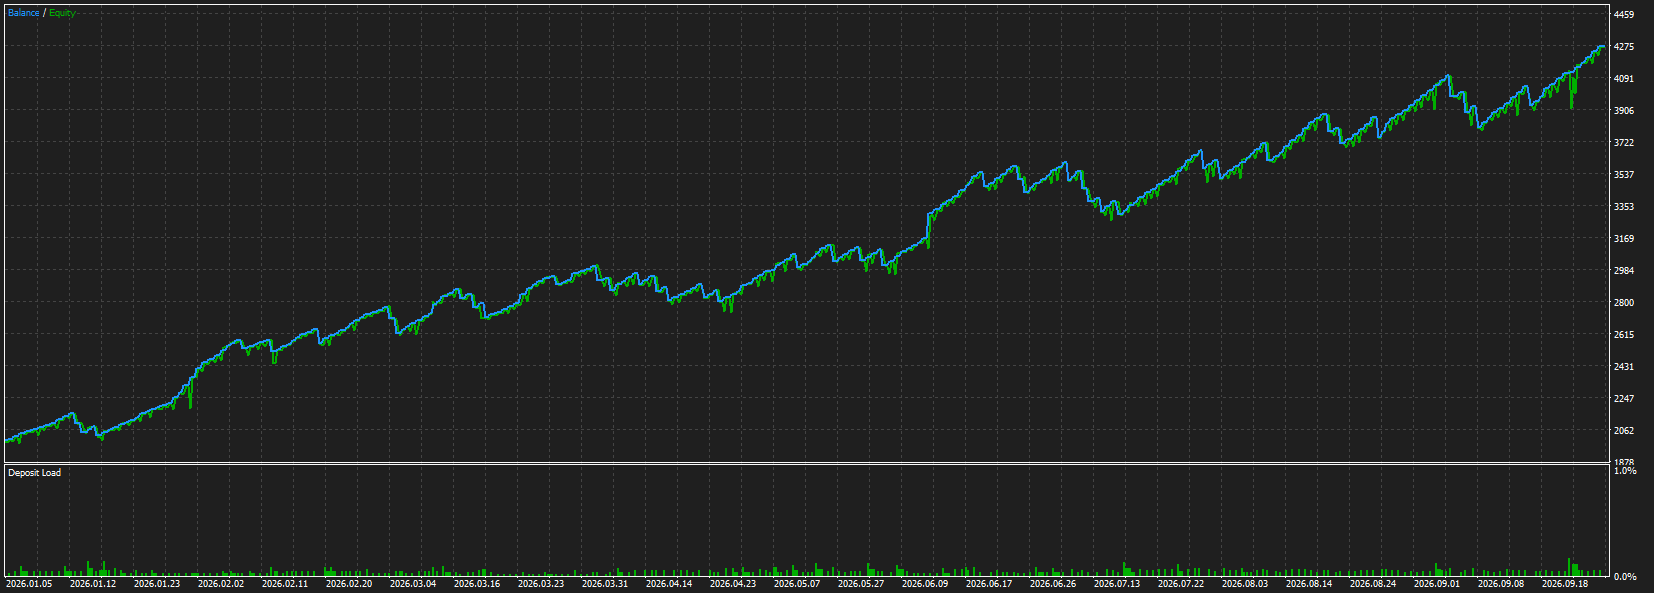Select the 2062 axis value

click(x=1624, y=431)
